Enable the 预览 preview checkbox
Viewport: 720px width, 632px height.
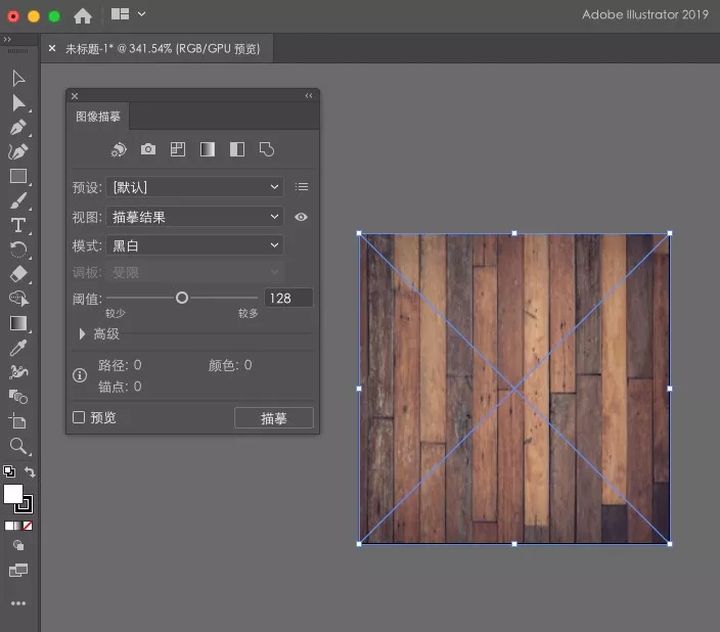[x=79, y=417]
